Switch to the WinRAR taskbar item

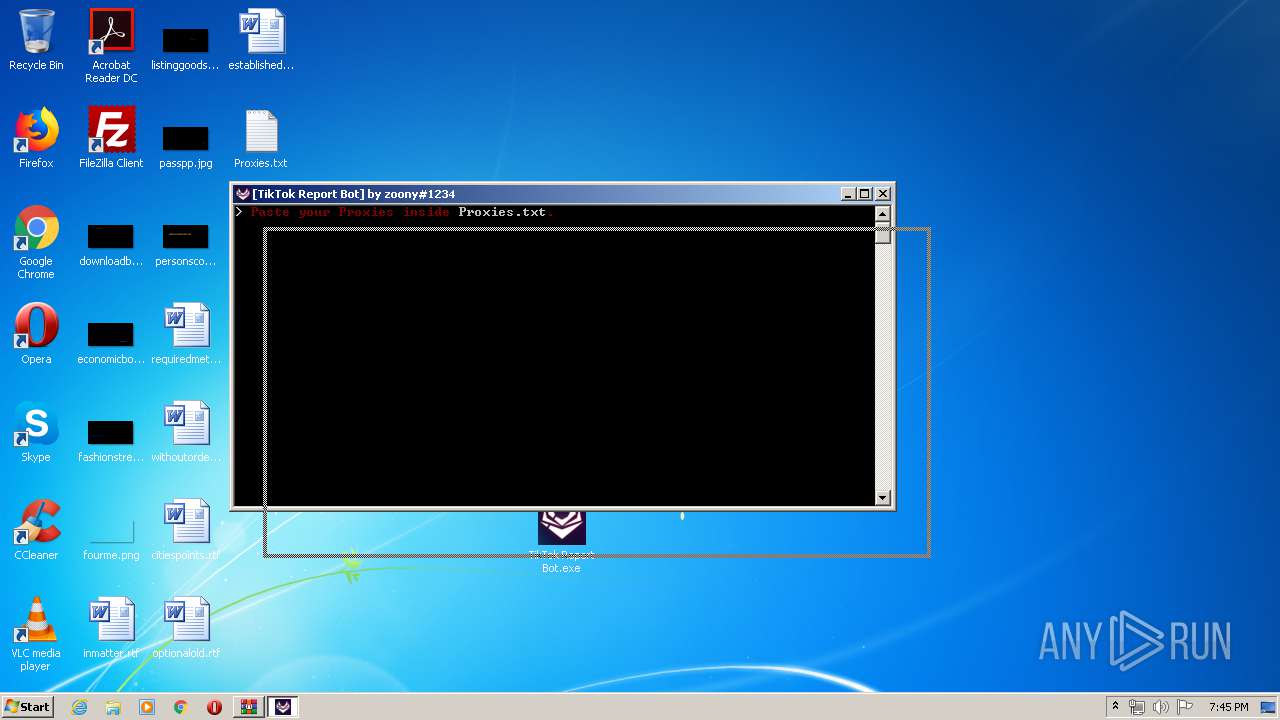248,707
